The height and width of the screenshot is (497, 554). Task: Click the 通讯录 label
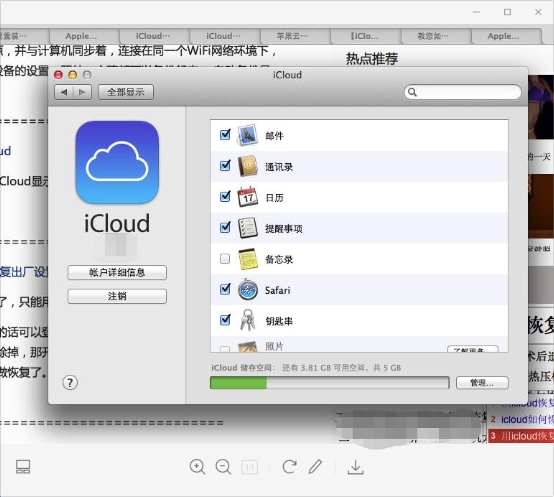(x=279, y=167)
